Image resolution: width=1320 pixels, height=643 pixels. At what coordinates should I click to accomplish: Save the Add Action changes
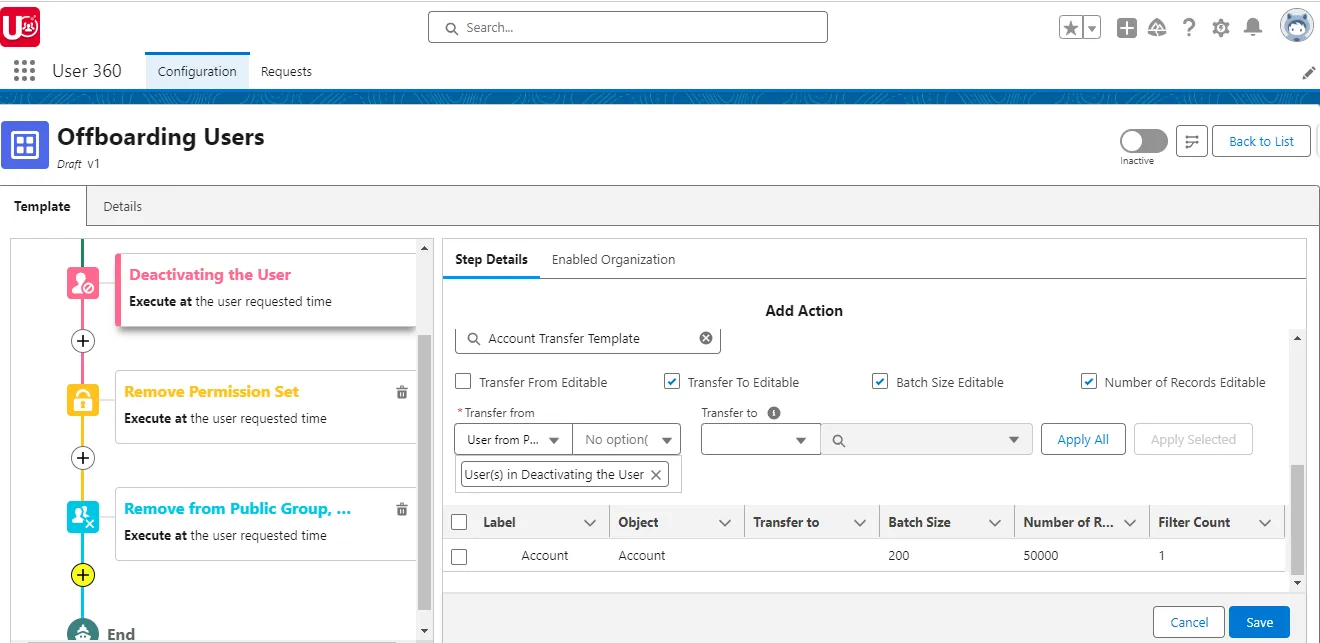[1258, 621]
